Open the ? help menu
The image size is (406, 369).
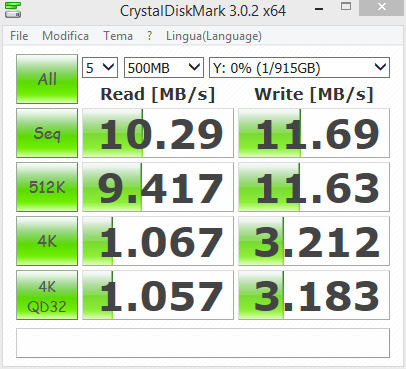coord(149,36)
